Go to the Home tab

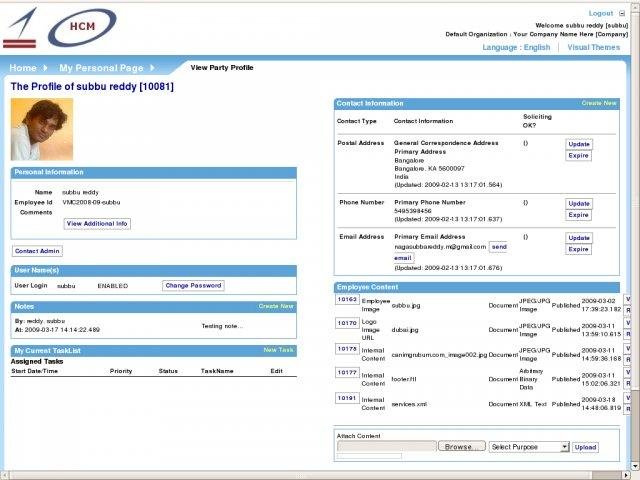23,68
